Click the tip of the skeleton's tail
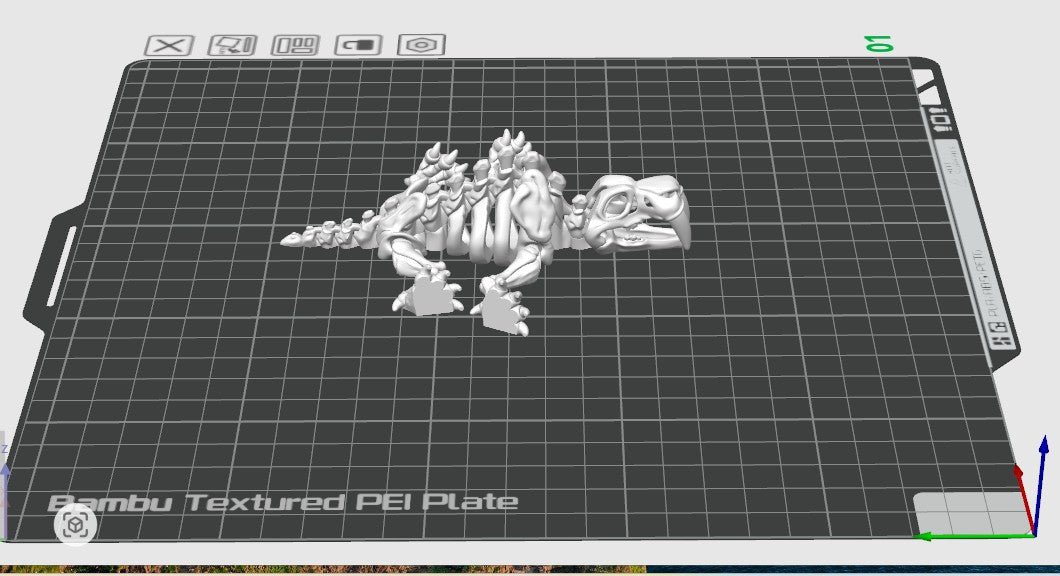The width and height of the screenshot is (1060, 576). point(289,239)
